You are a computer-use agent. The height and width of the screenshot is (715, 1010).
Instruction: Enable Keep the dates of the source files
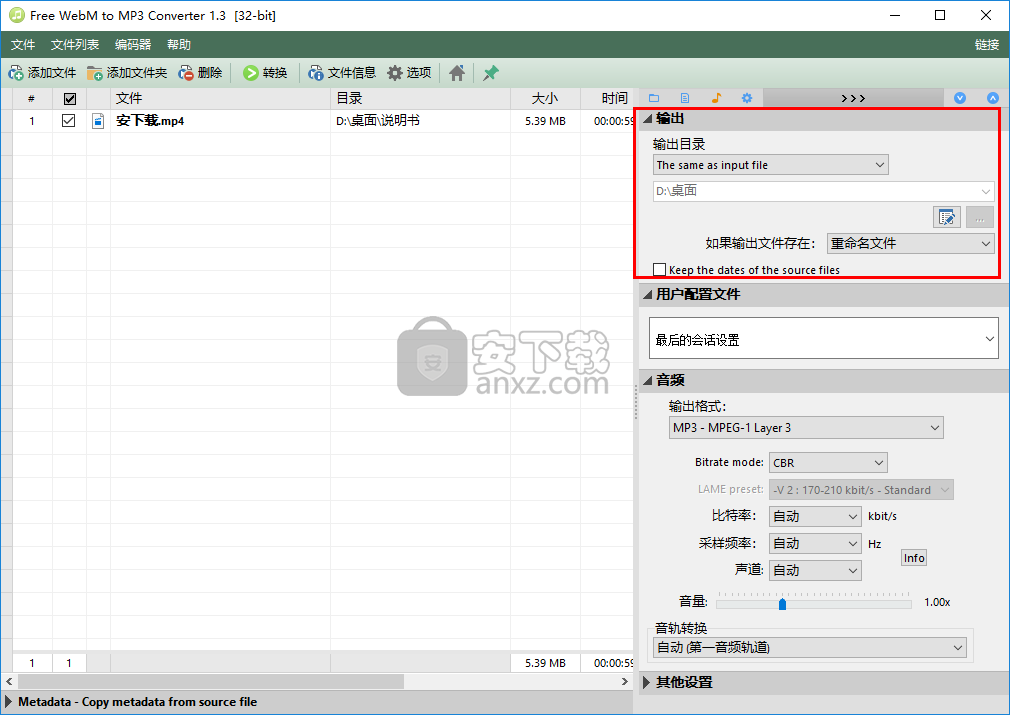[660, 269]
